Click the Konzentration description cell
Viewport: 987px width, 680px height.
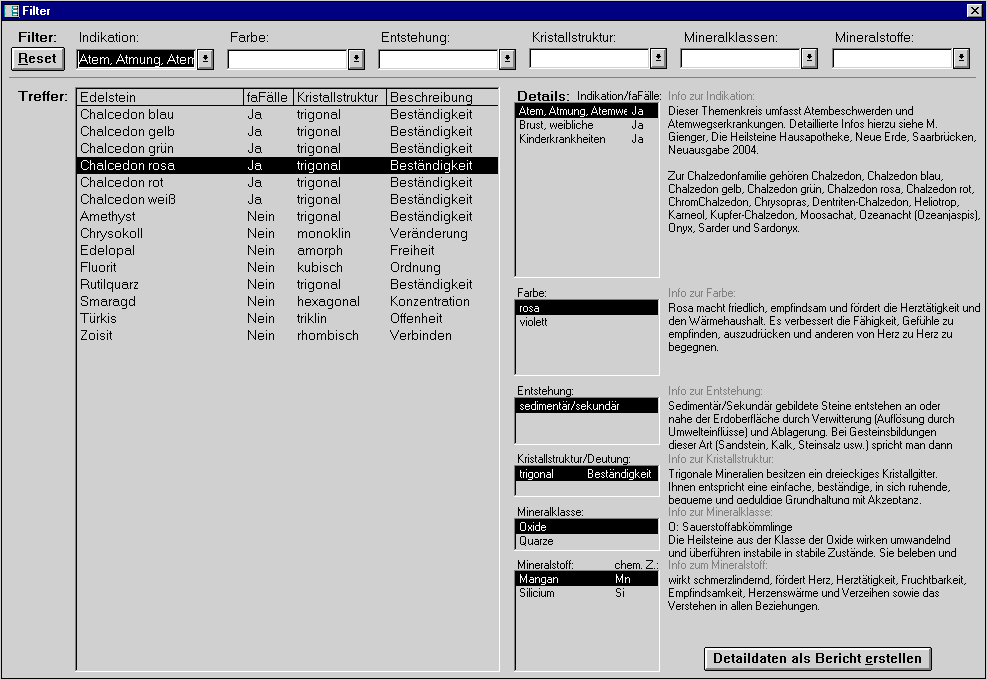(430, 302)
